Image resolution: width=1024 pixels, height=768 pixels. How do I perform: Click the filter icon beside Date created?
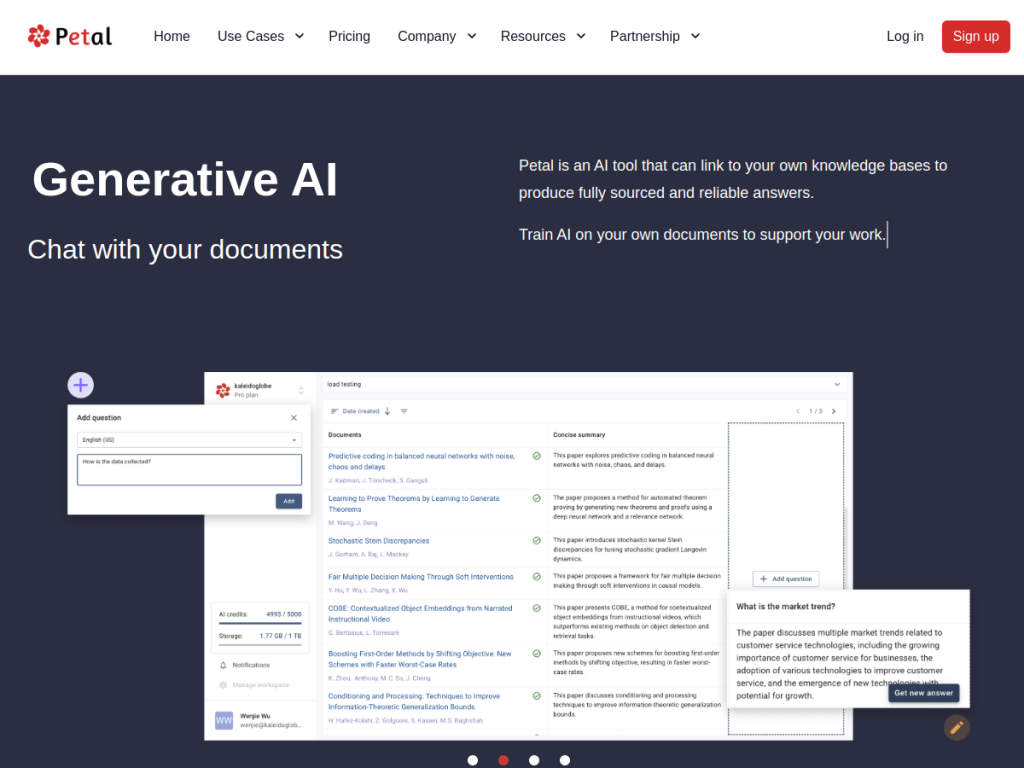404,411
